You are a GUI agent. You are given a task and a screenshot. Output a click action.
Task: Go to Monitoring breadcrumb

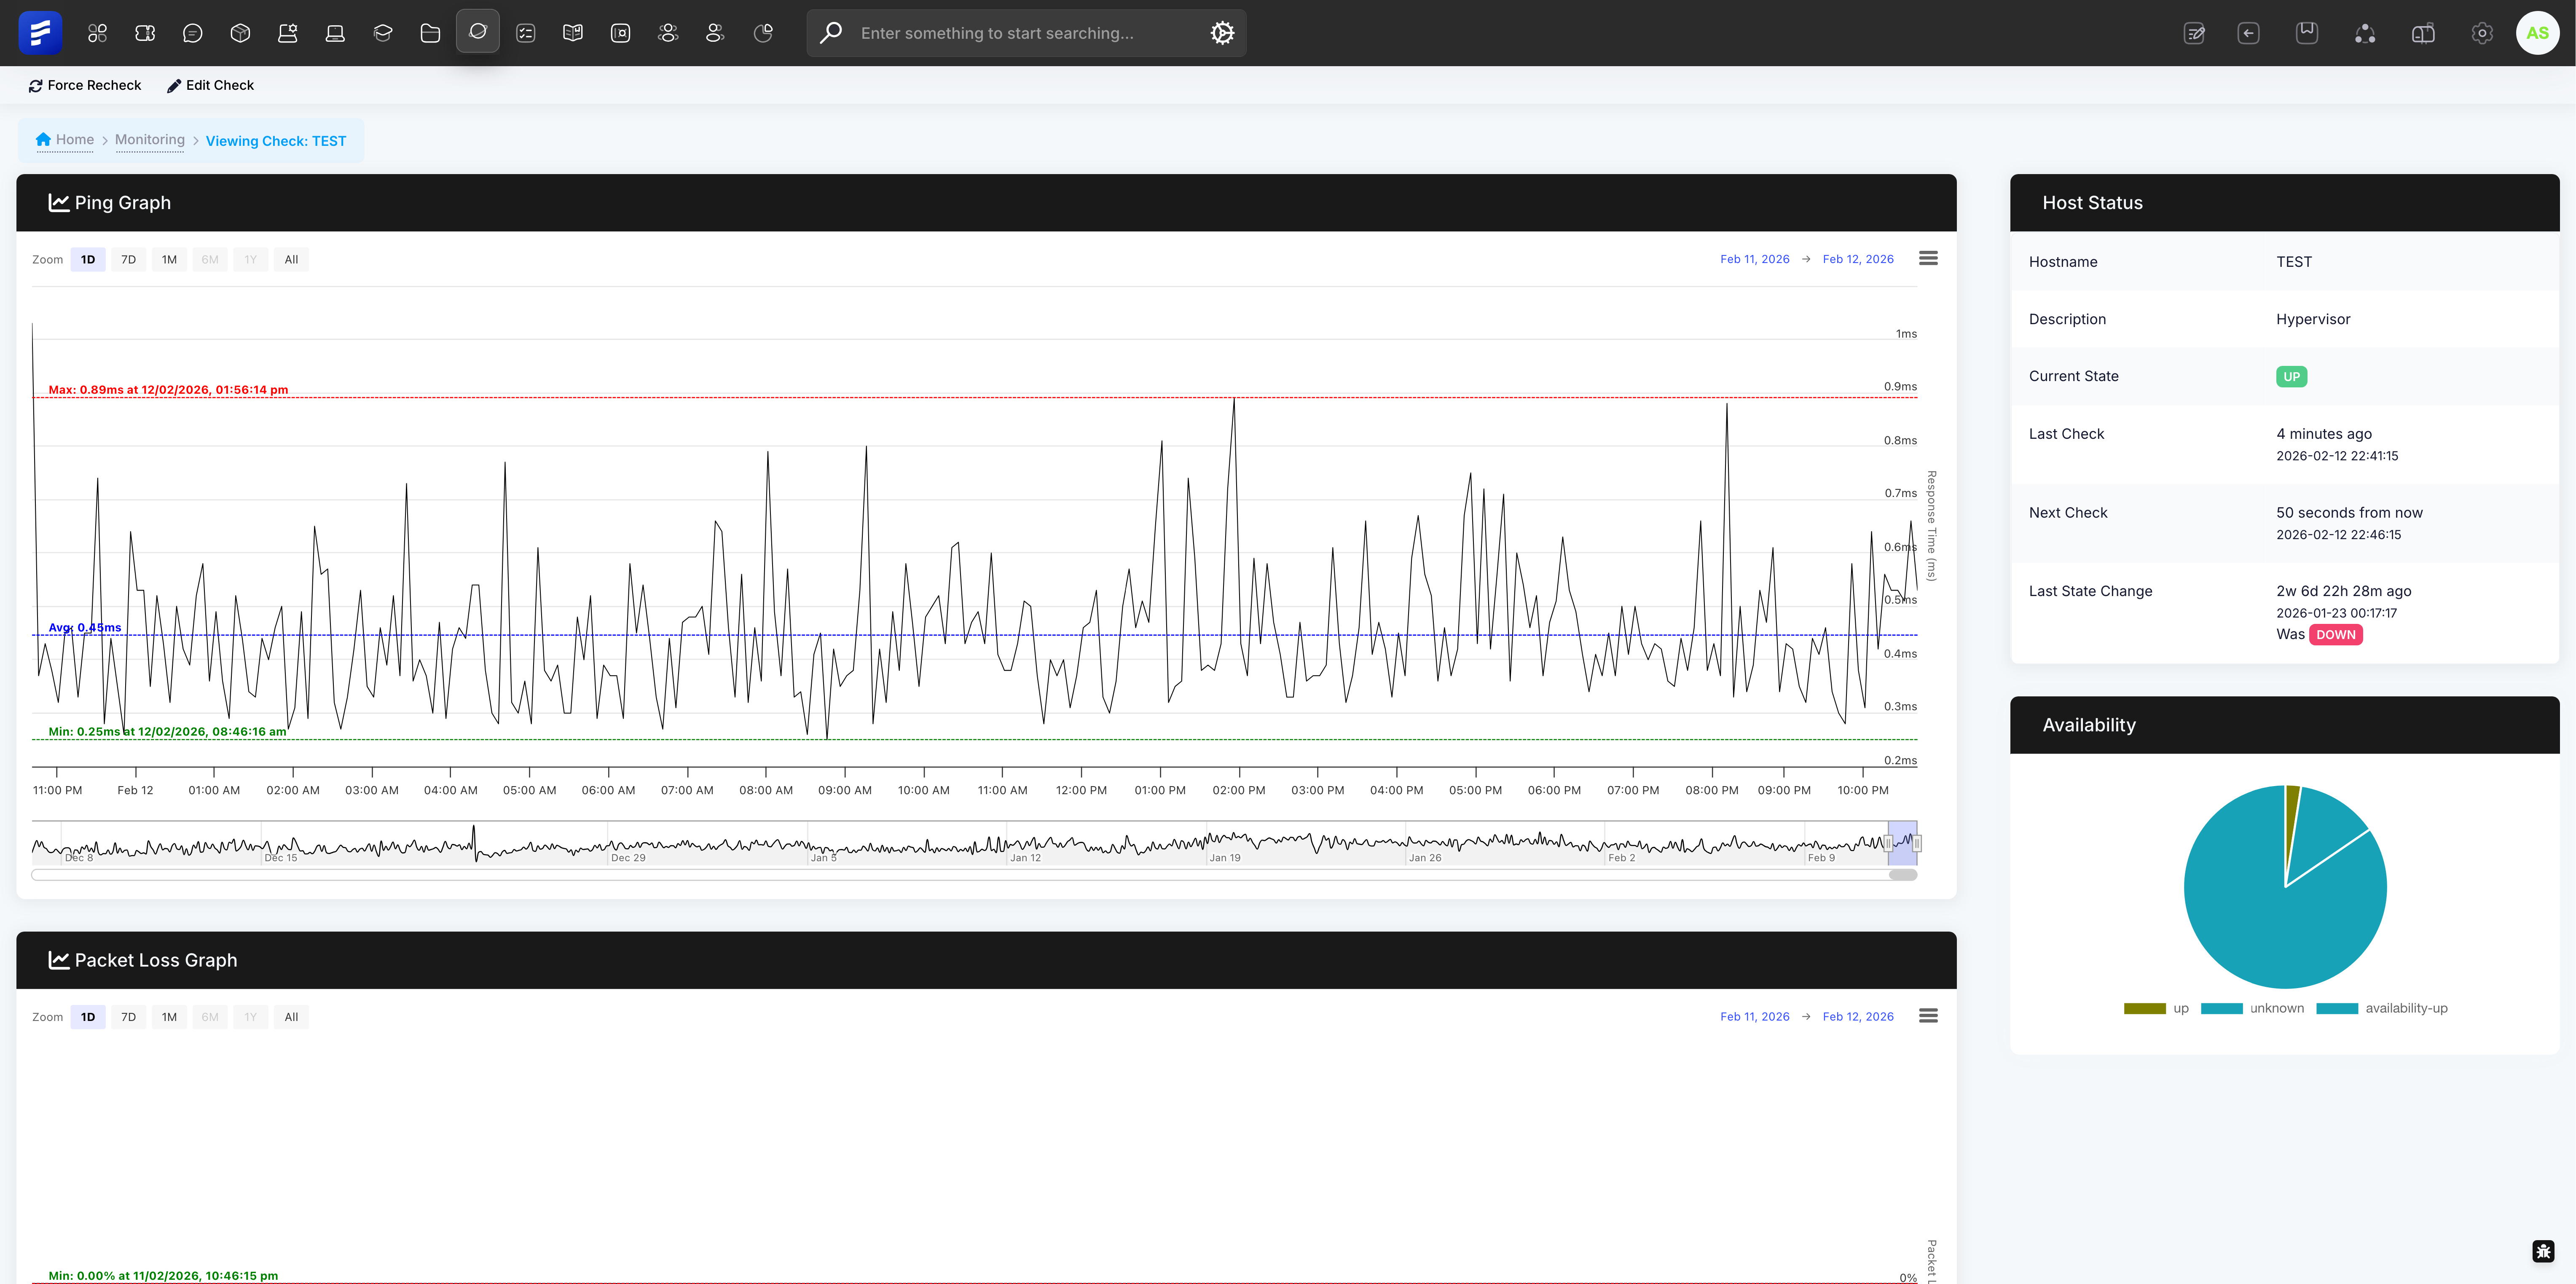[150, 140]
